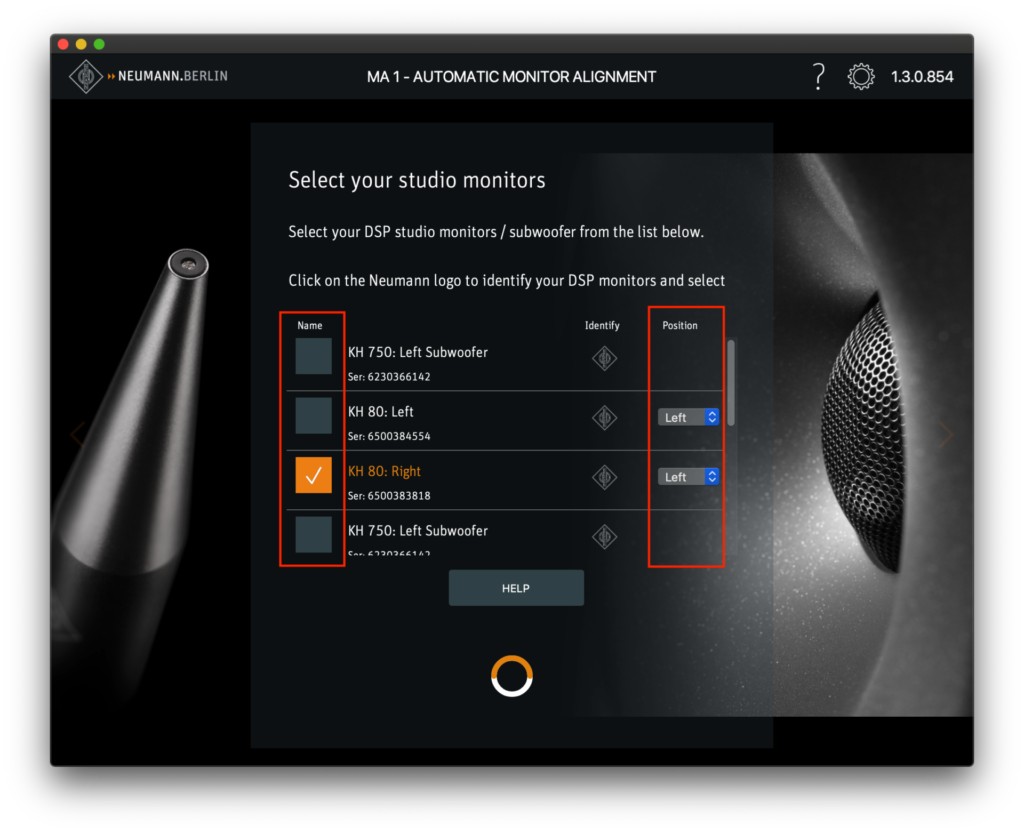This screenshot has width=1024, height=833.
Task: Close the window with the red button
Action: pyautogui.click(x=63, y=44)
